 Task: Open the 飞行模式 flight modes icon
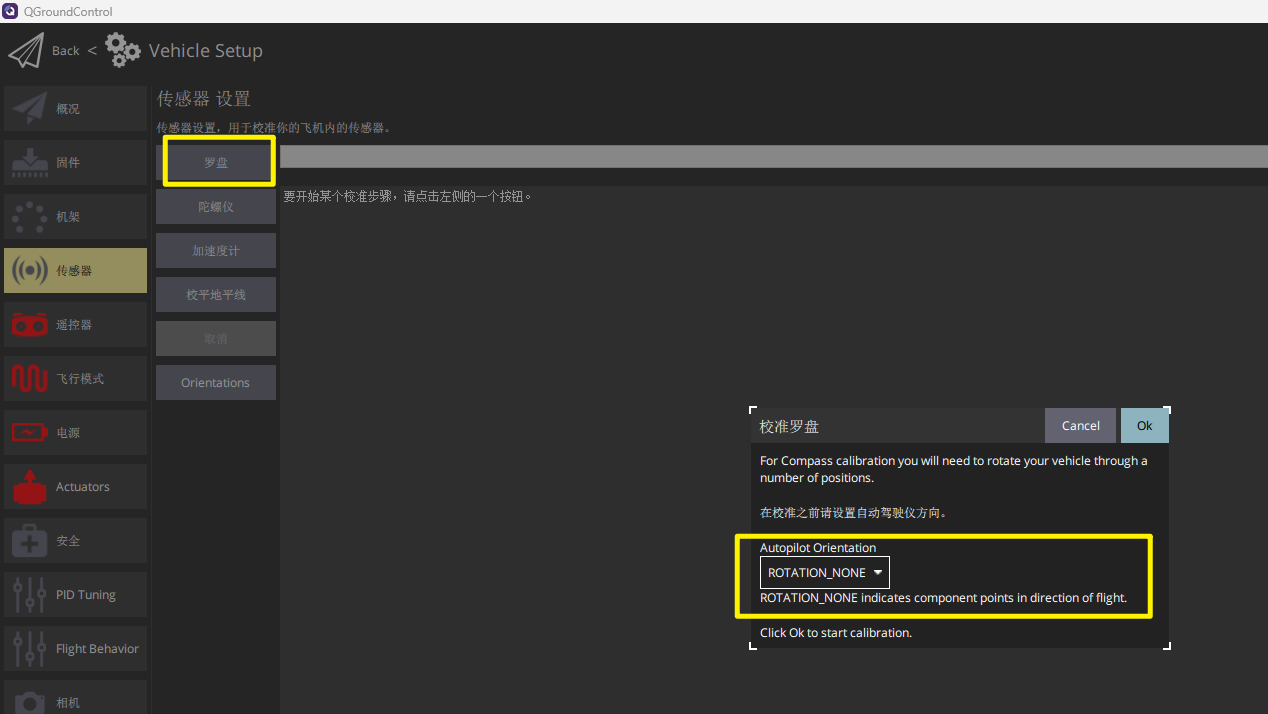point(30,379)
